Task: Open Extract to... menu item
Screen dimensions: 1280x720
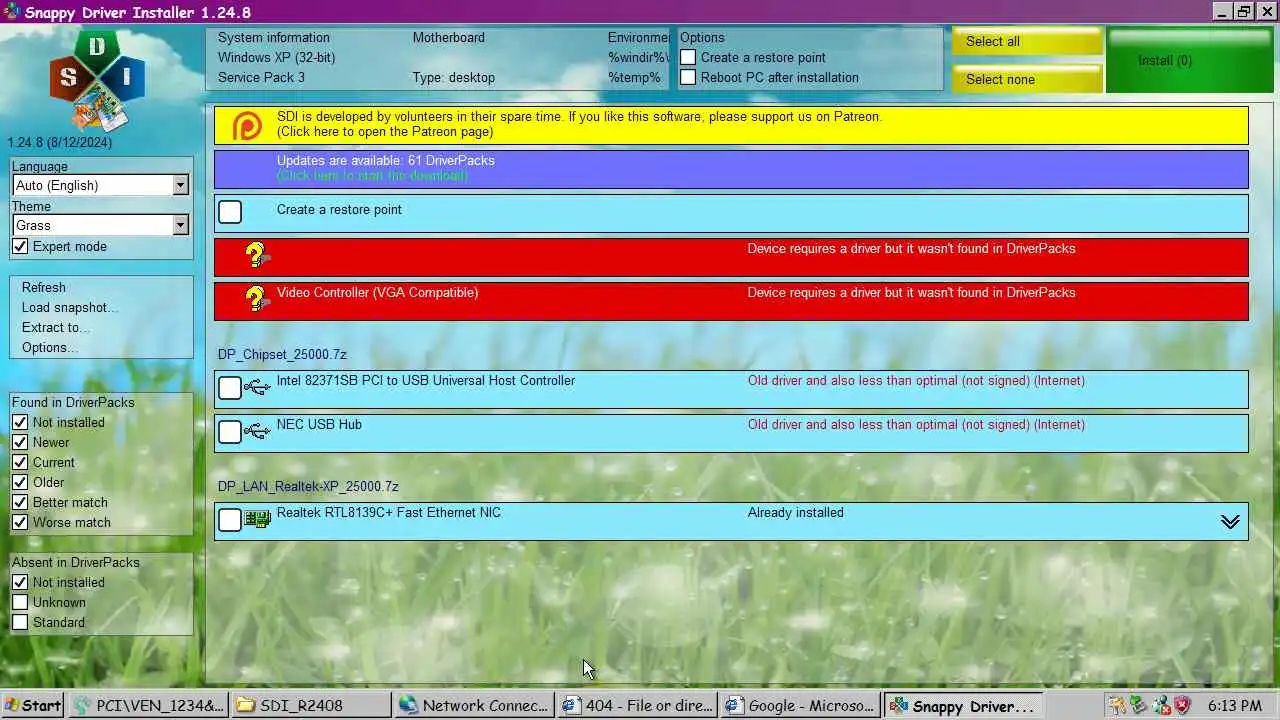Action: 56,327
